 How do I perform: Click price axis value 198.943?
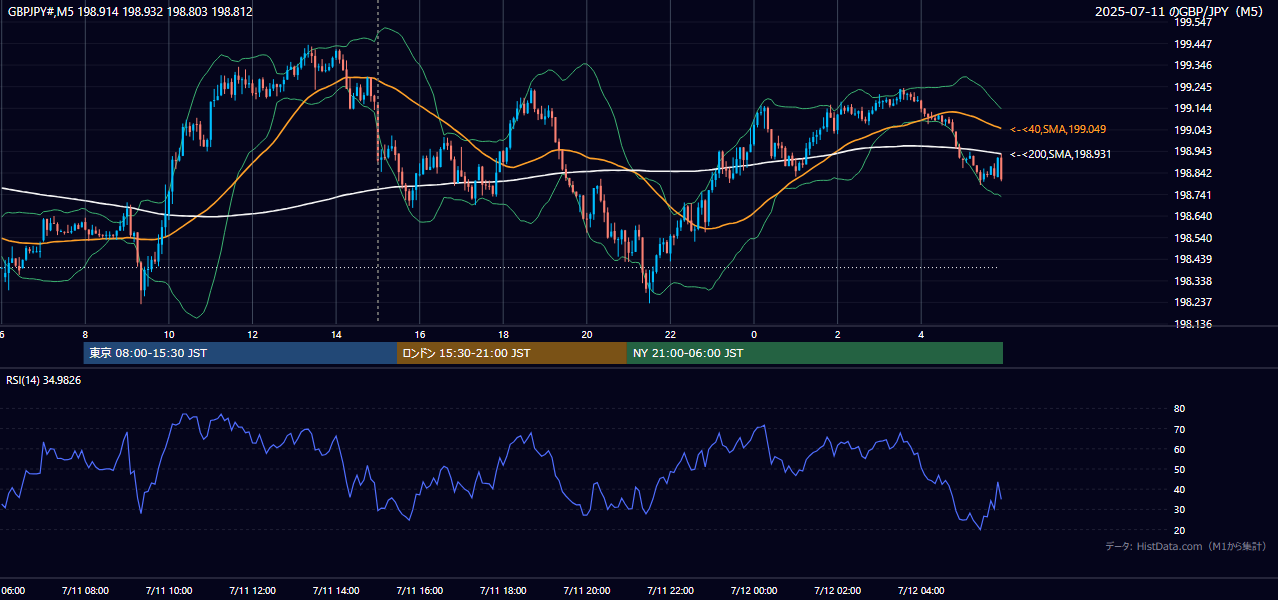tap(1194, 151)
